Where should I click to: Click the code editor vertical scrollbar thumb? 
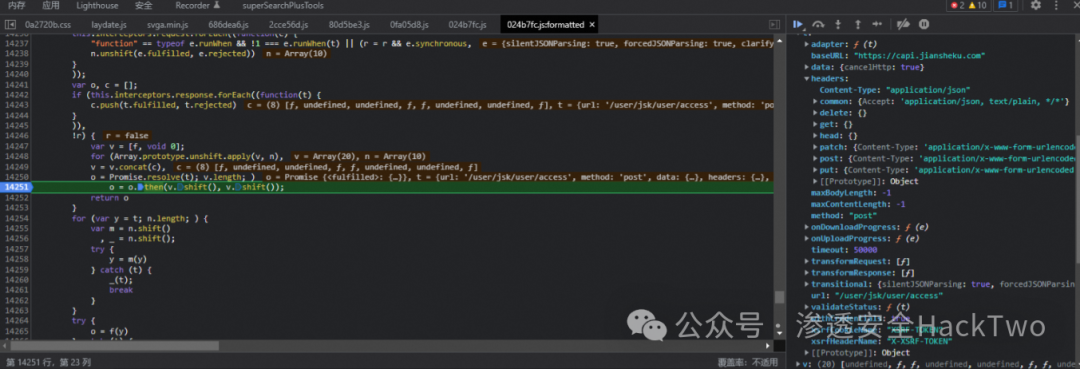[x=780, y=297]
